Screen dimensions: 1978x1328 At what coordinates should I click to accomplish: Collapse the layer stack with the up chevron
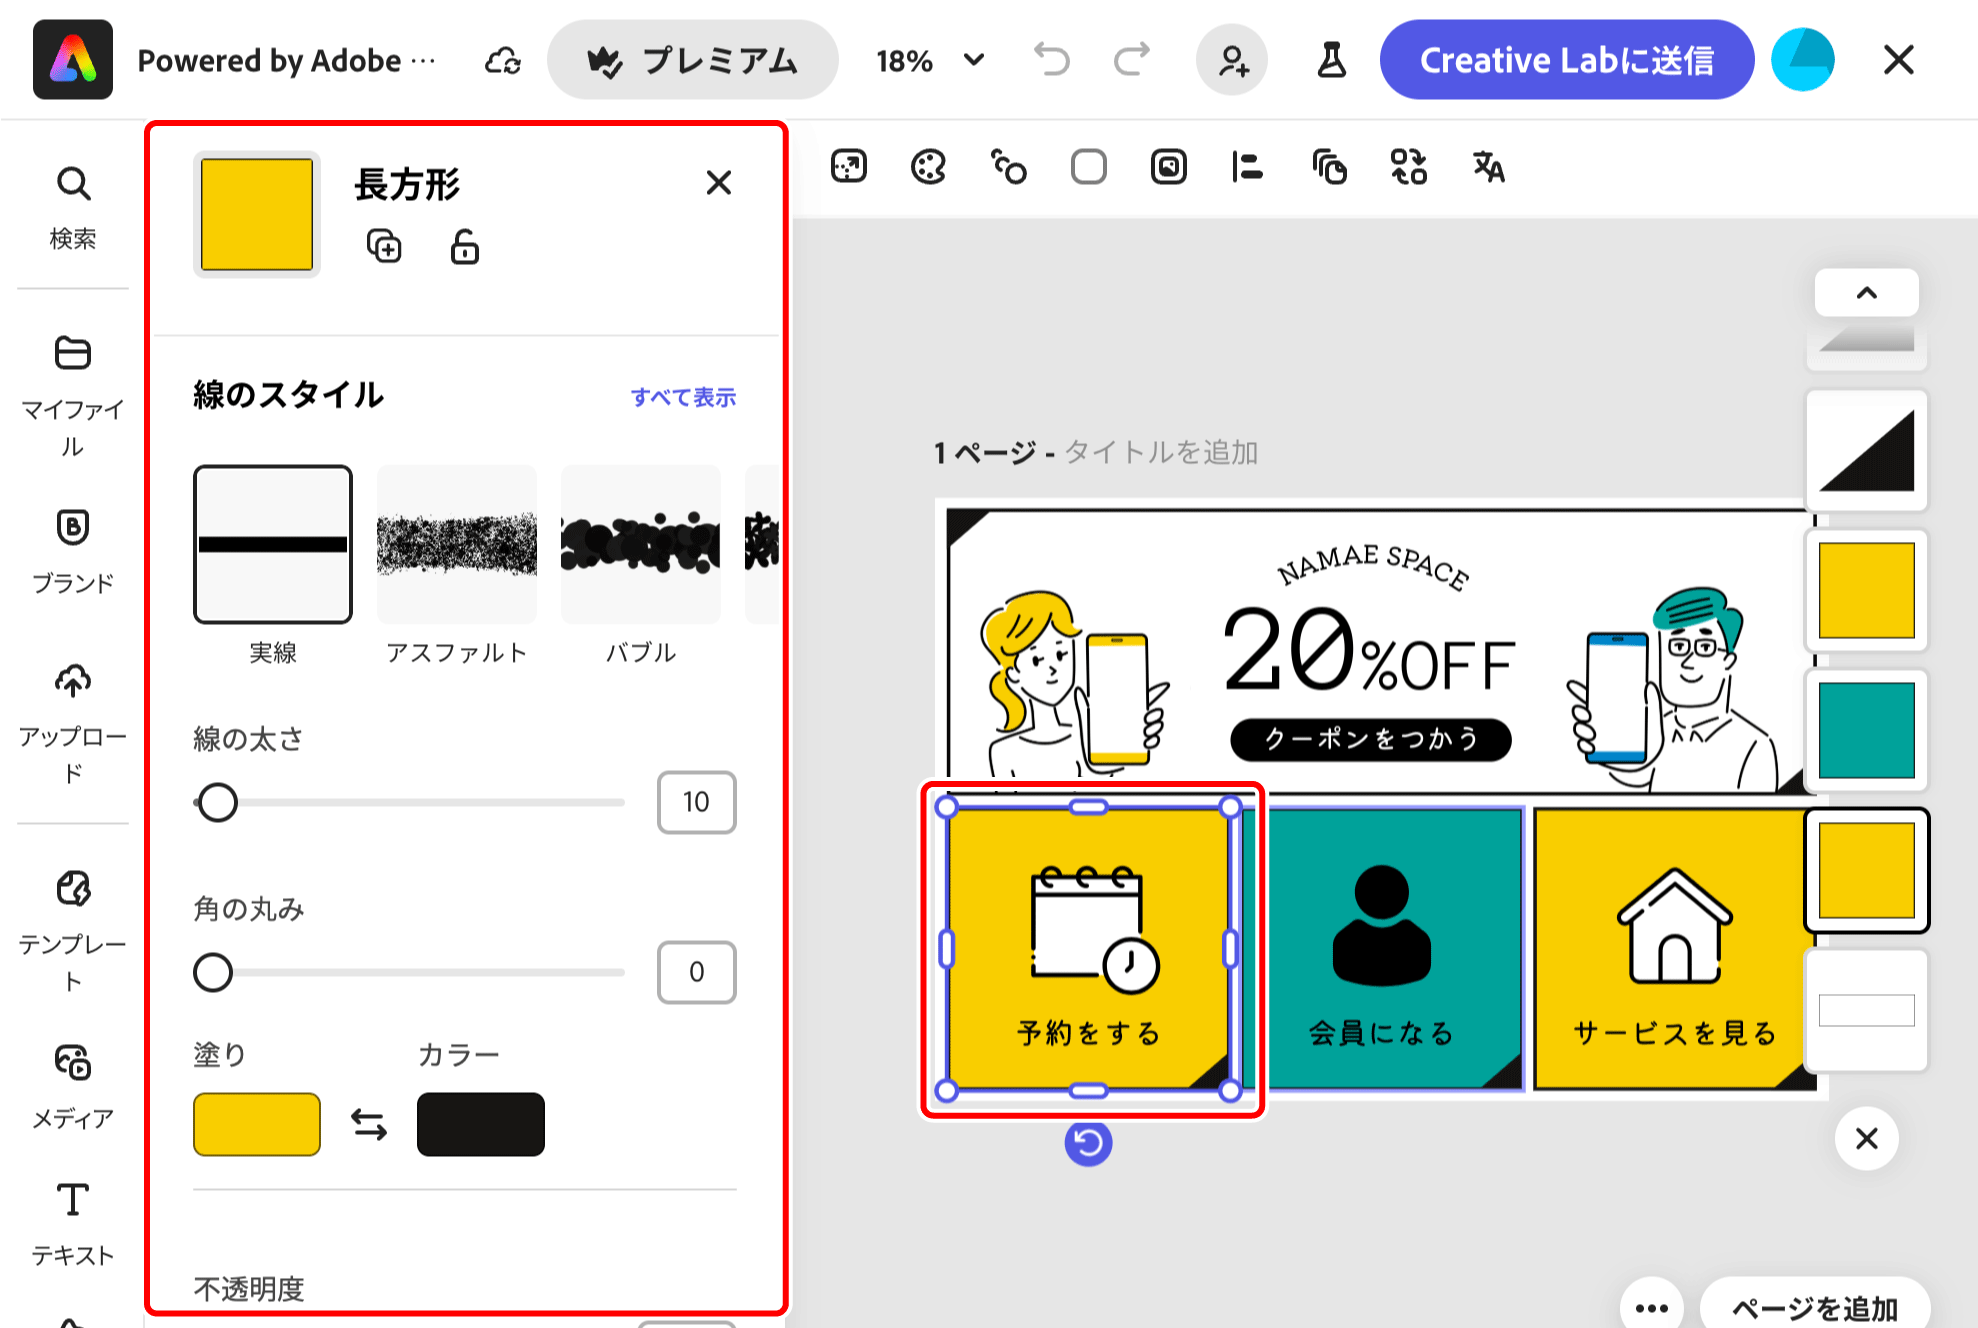tap(1866, 293)
